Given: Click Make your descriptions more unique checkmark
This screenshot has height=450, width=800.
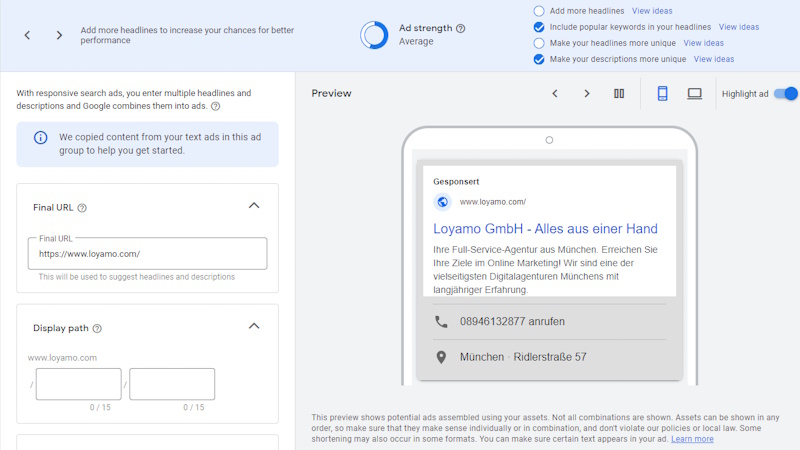Looking at the screenshot, I should pyautogui.click(x=539, y=59).
